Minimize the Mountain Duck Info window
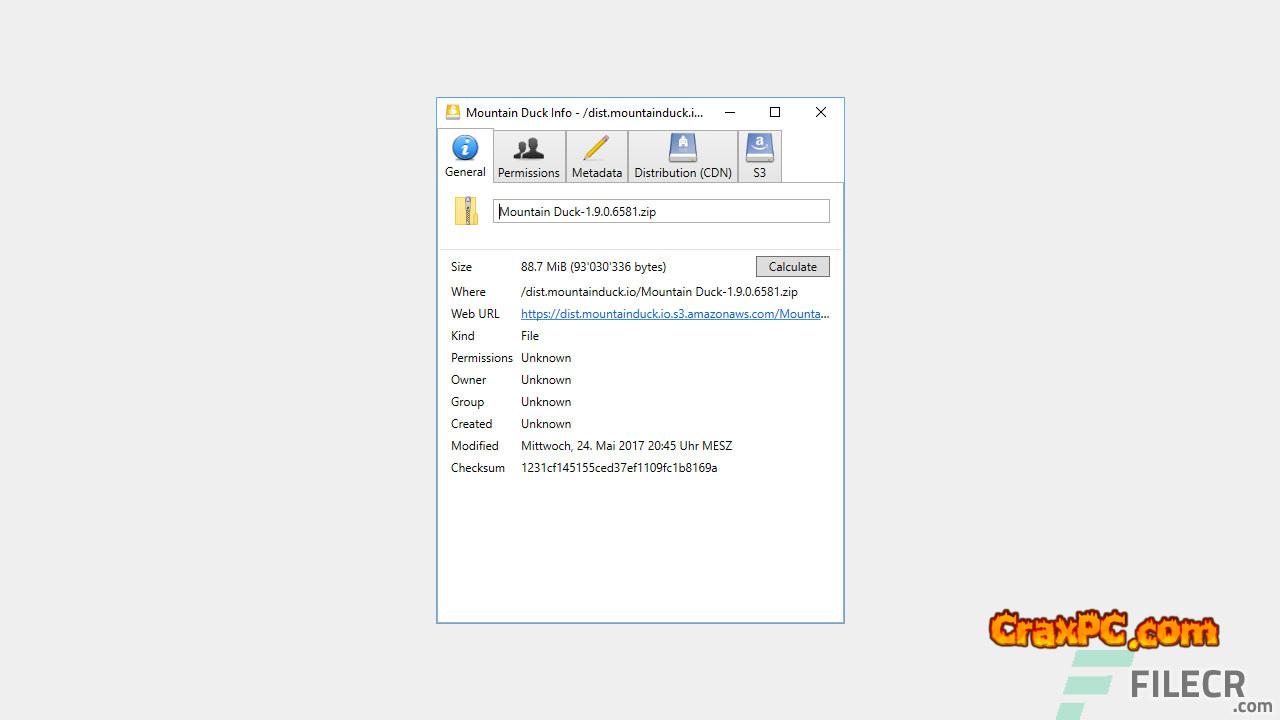 (x=730, y=112)
